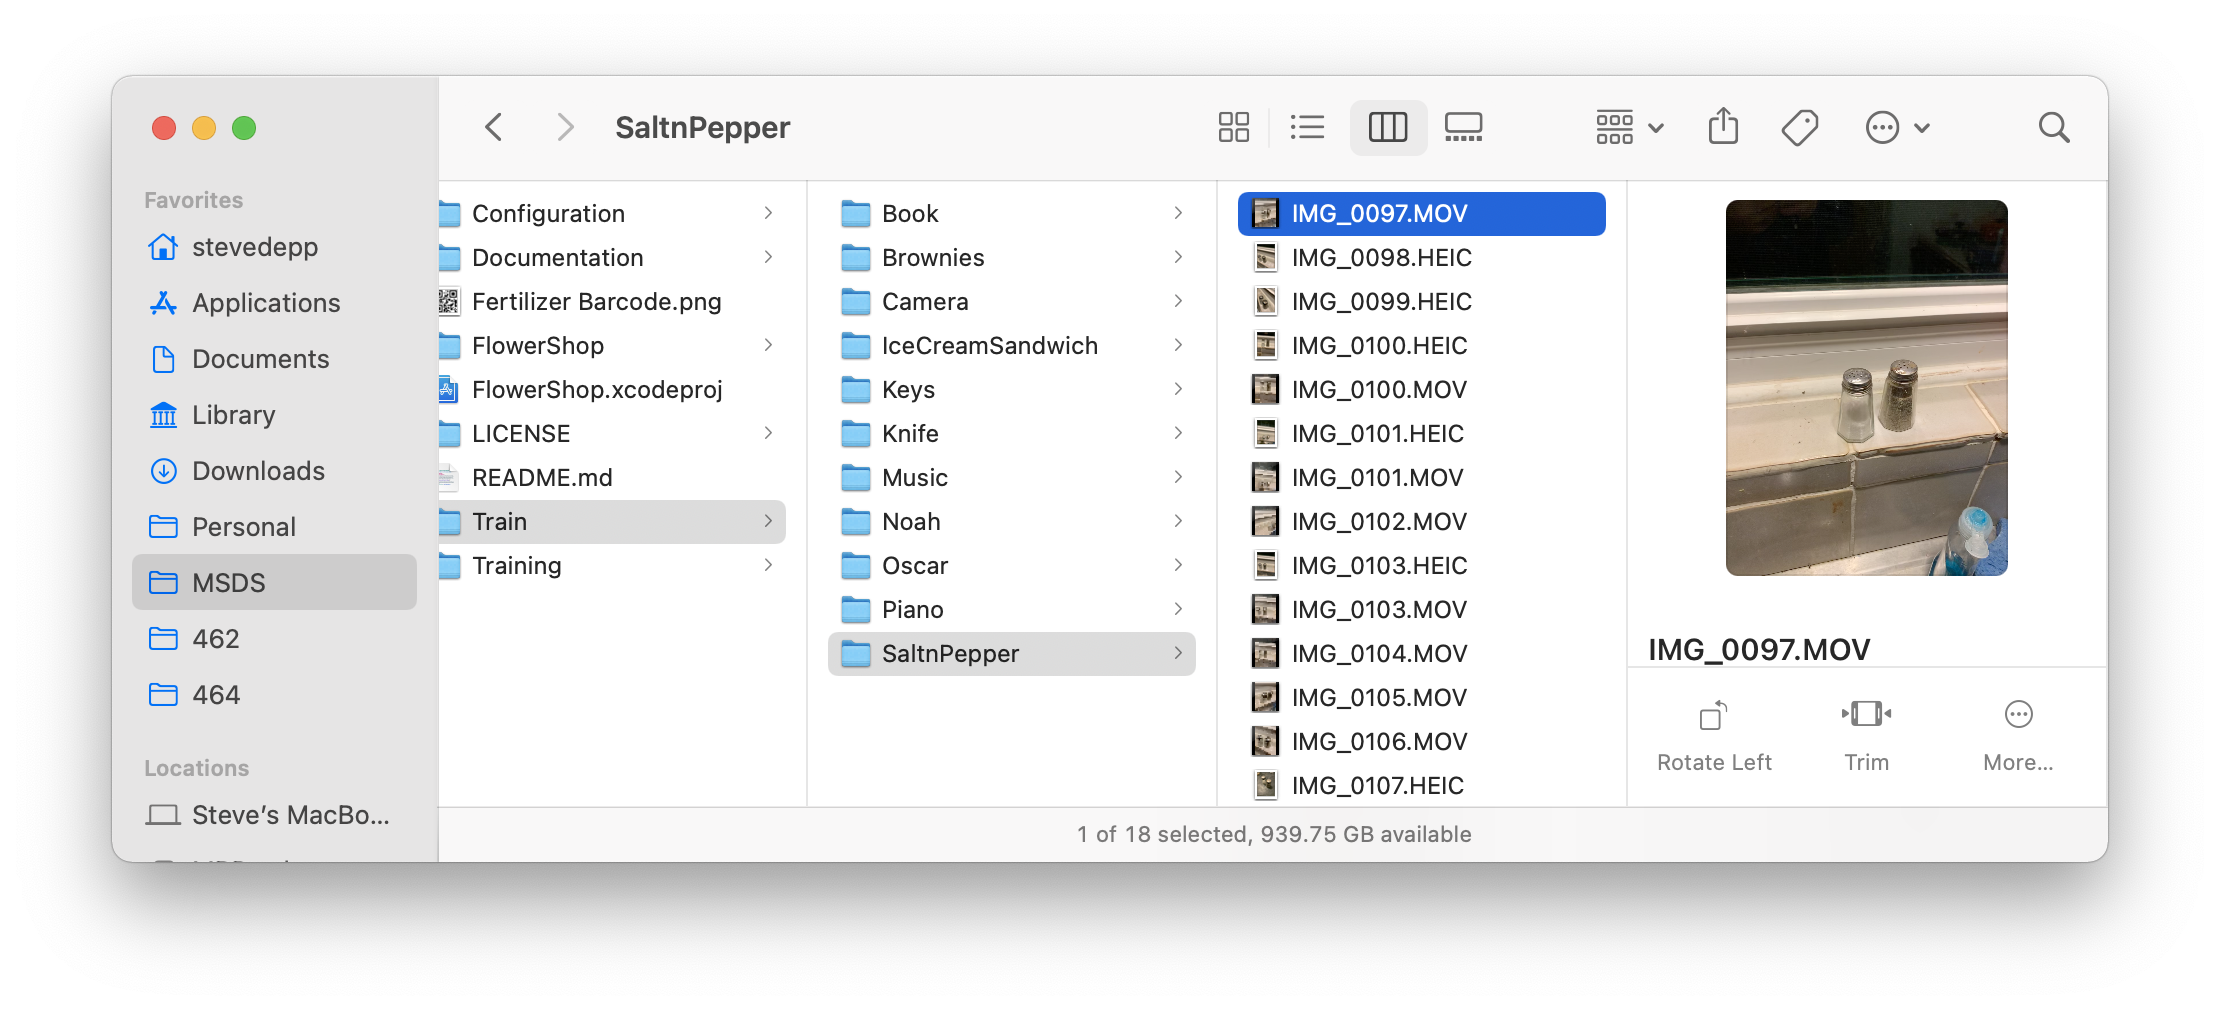Expand the Piano folder chevron

tap(1178, 609)
